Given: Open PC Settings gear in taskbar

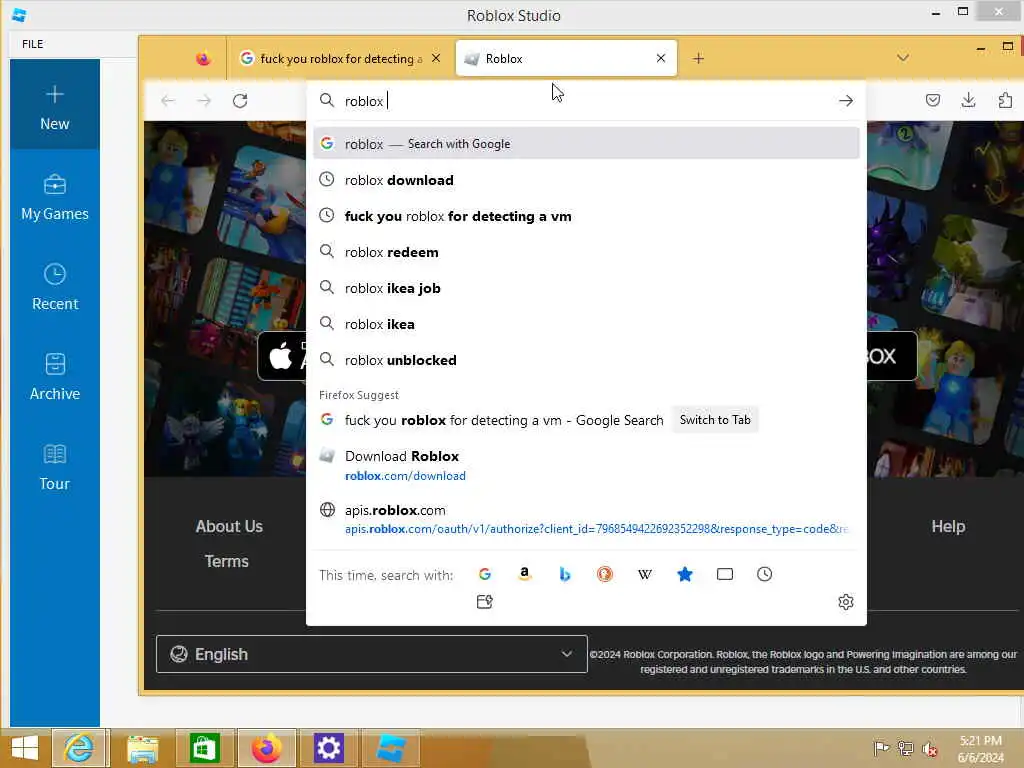Looking at the screenshot, I should tap(328, 748).
